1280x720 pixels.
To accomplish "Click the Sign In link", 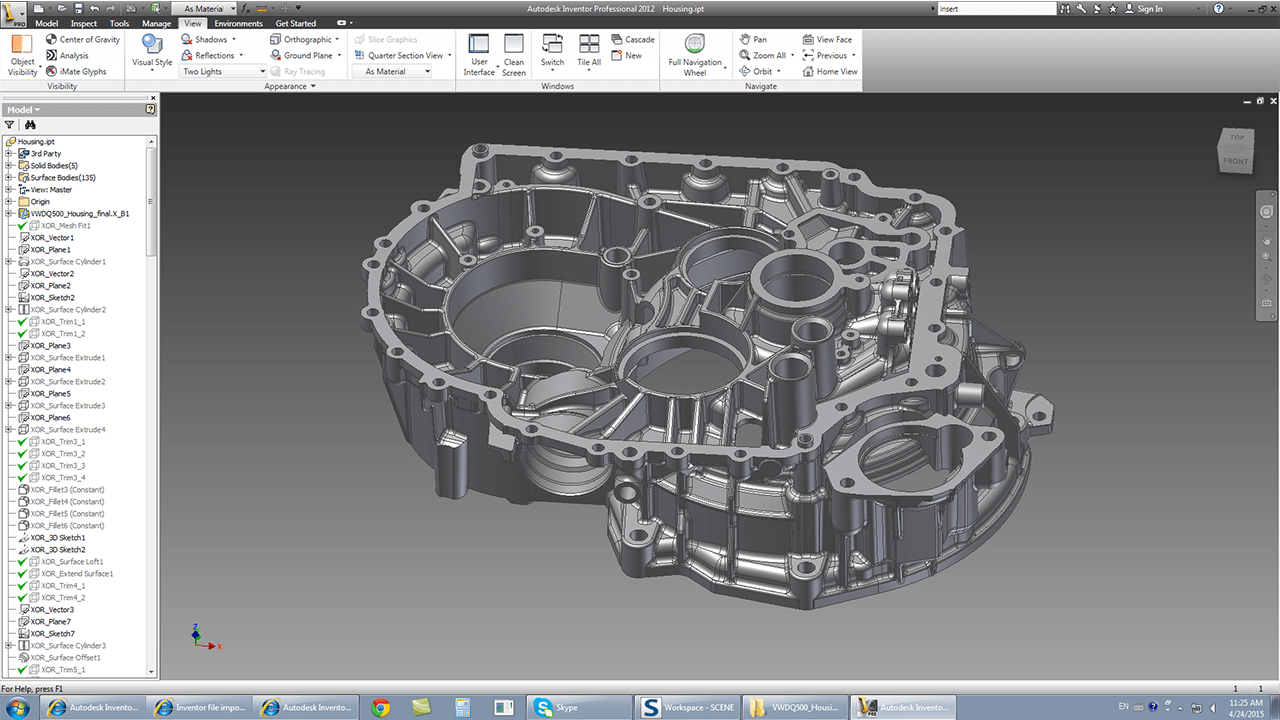I will 1149,9.
